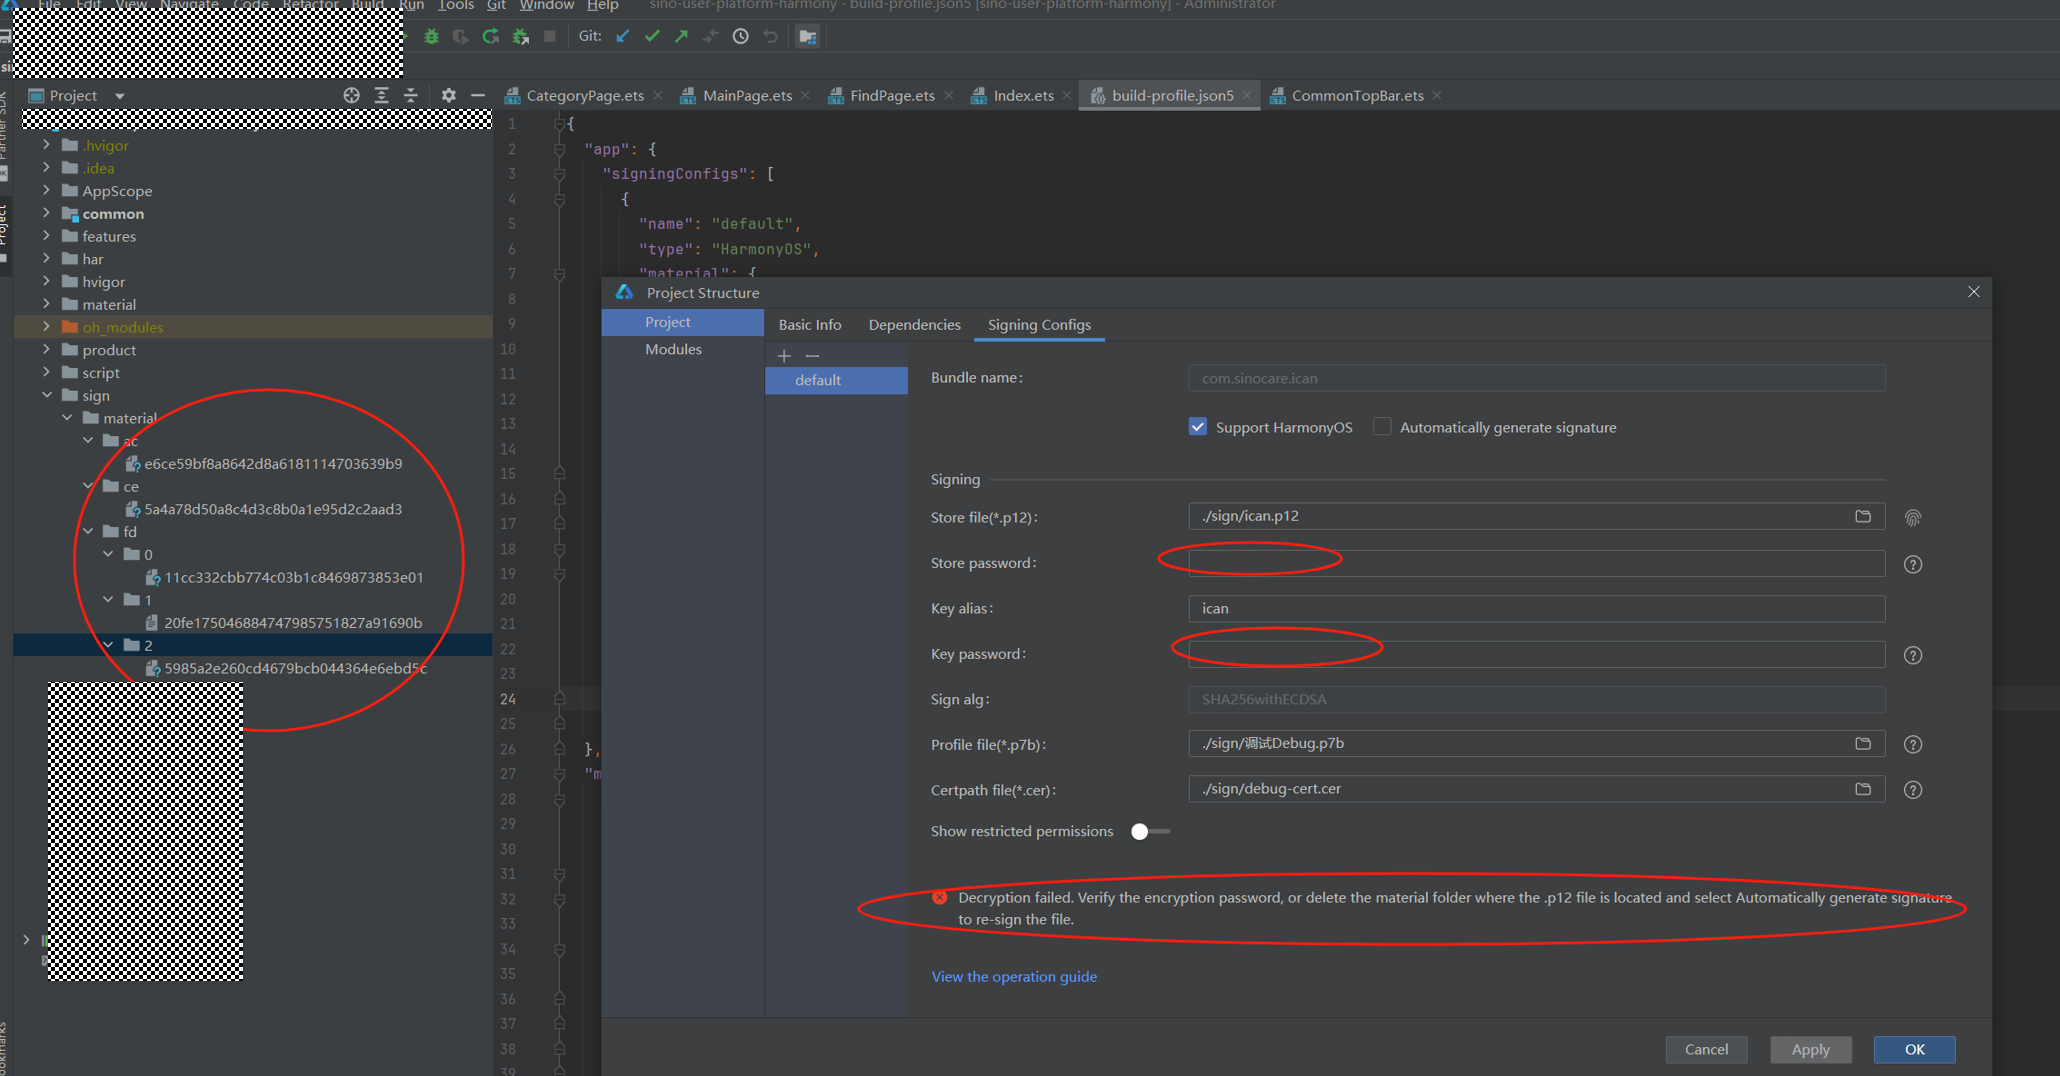Browse for Store file folder icon

pos(1862,517)
